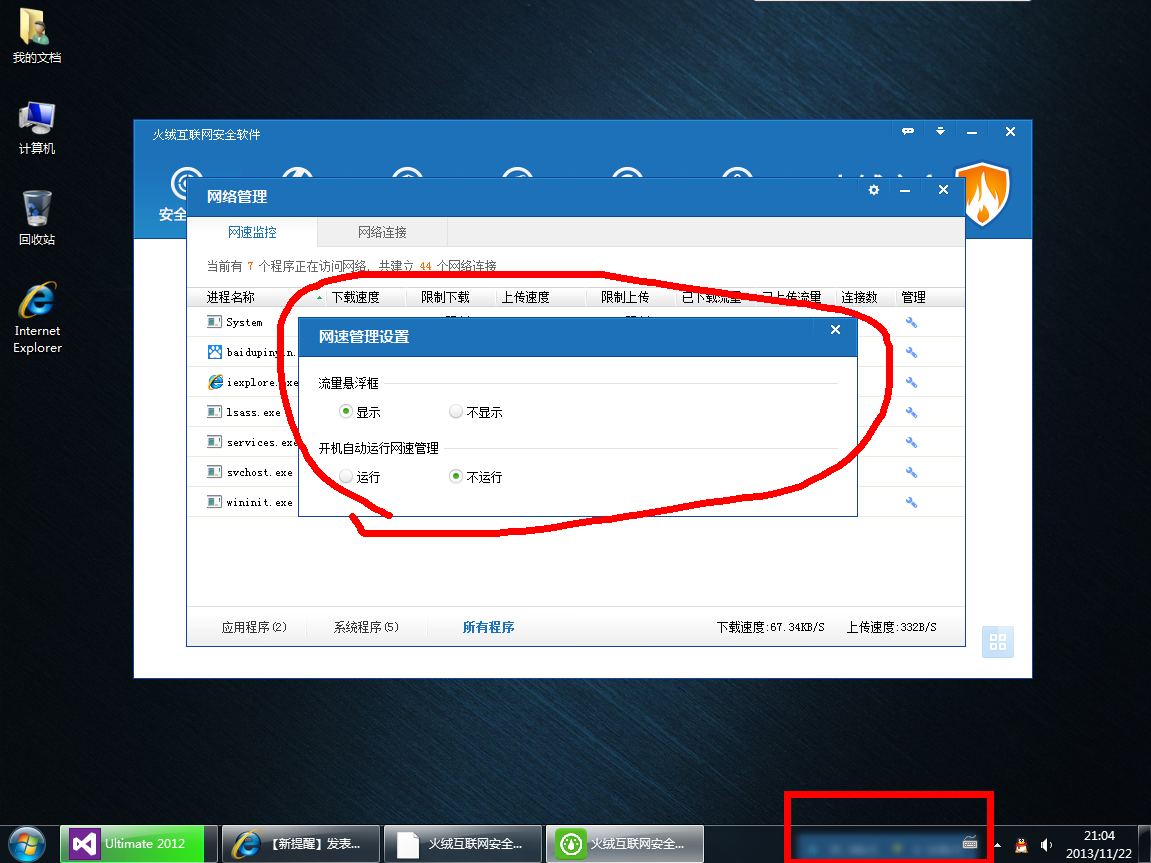1151x863 pixels.
Task: Close the 网速管理设置 dialog
Action: click(835, 330)
